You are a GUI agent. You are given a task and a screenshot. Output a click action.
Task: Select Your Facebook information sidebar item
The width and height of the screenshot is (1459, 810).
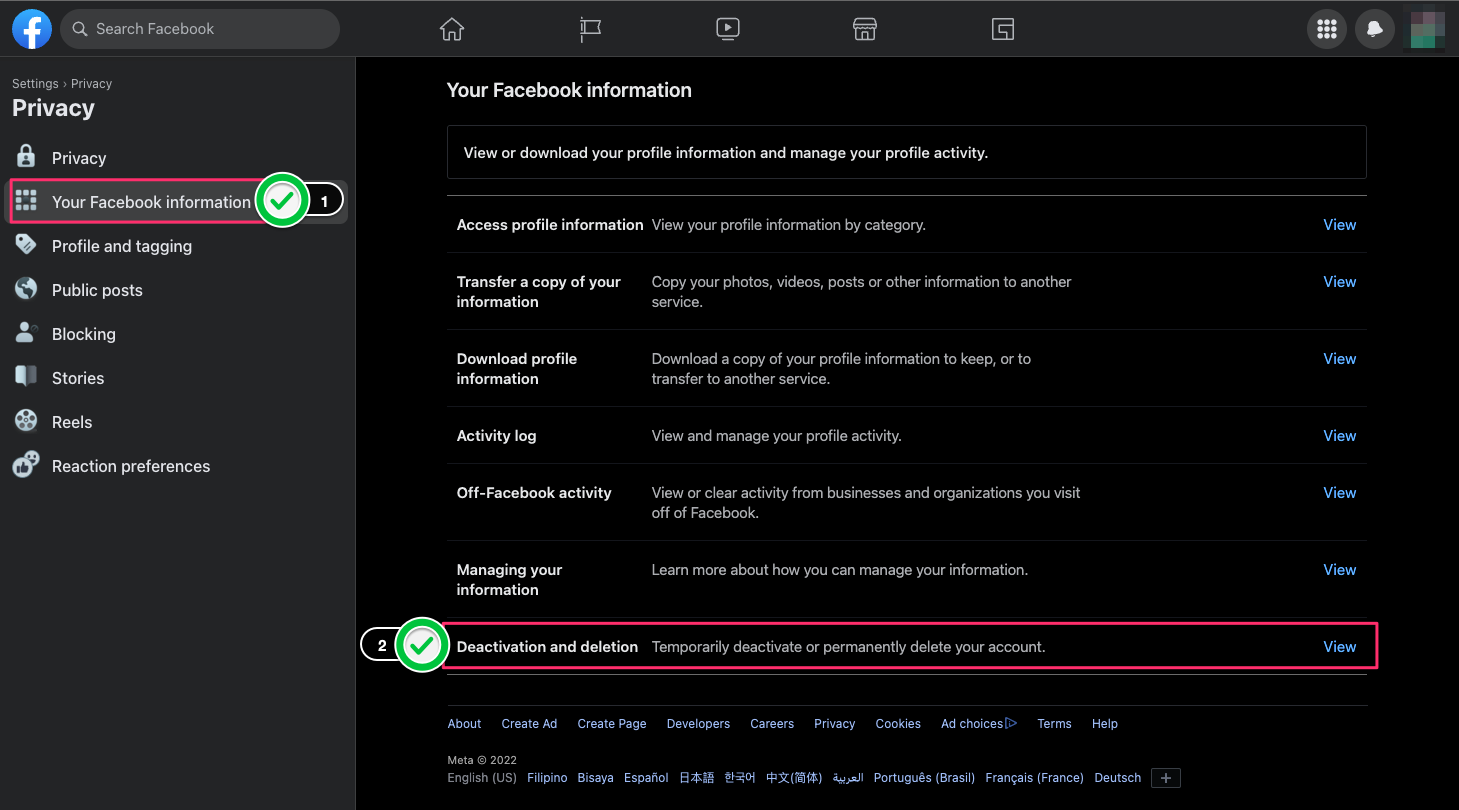click(178, 202)
